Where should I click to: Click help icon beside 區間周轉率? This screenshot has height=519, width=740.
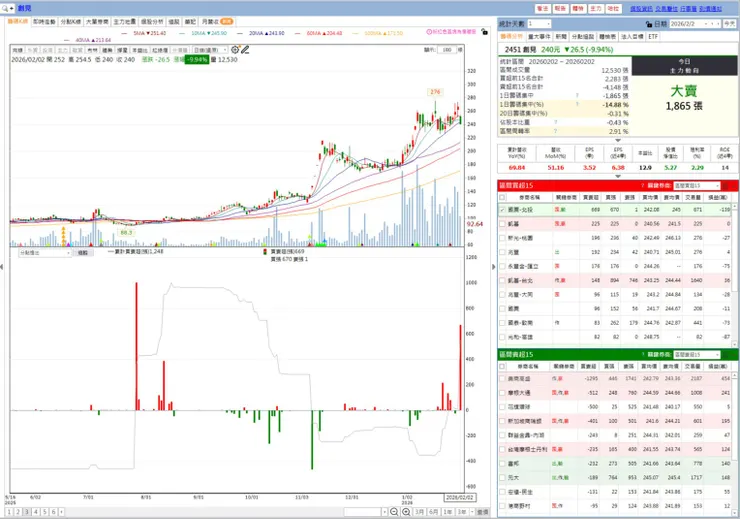pyautogui.click(x=555, y=132)
